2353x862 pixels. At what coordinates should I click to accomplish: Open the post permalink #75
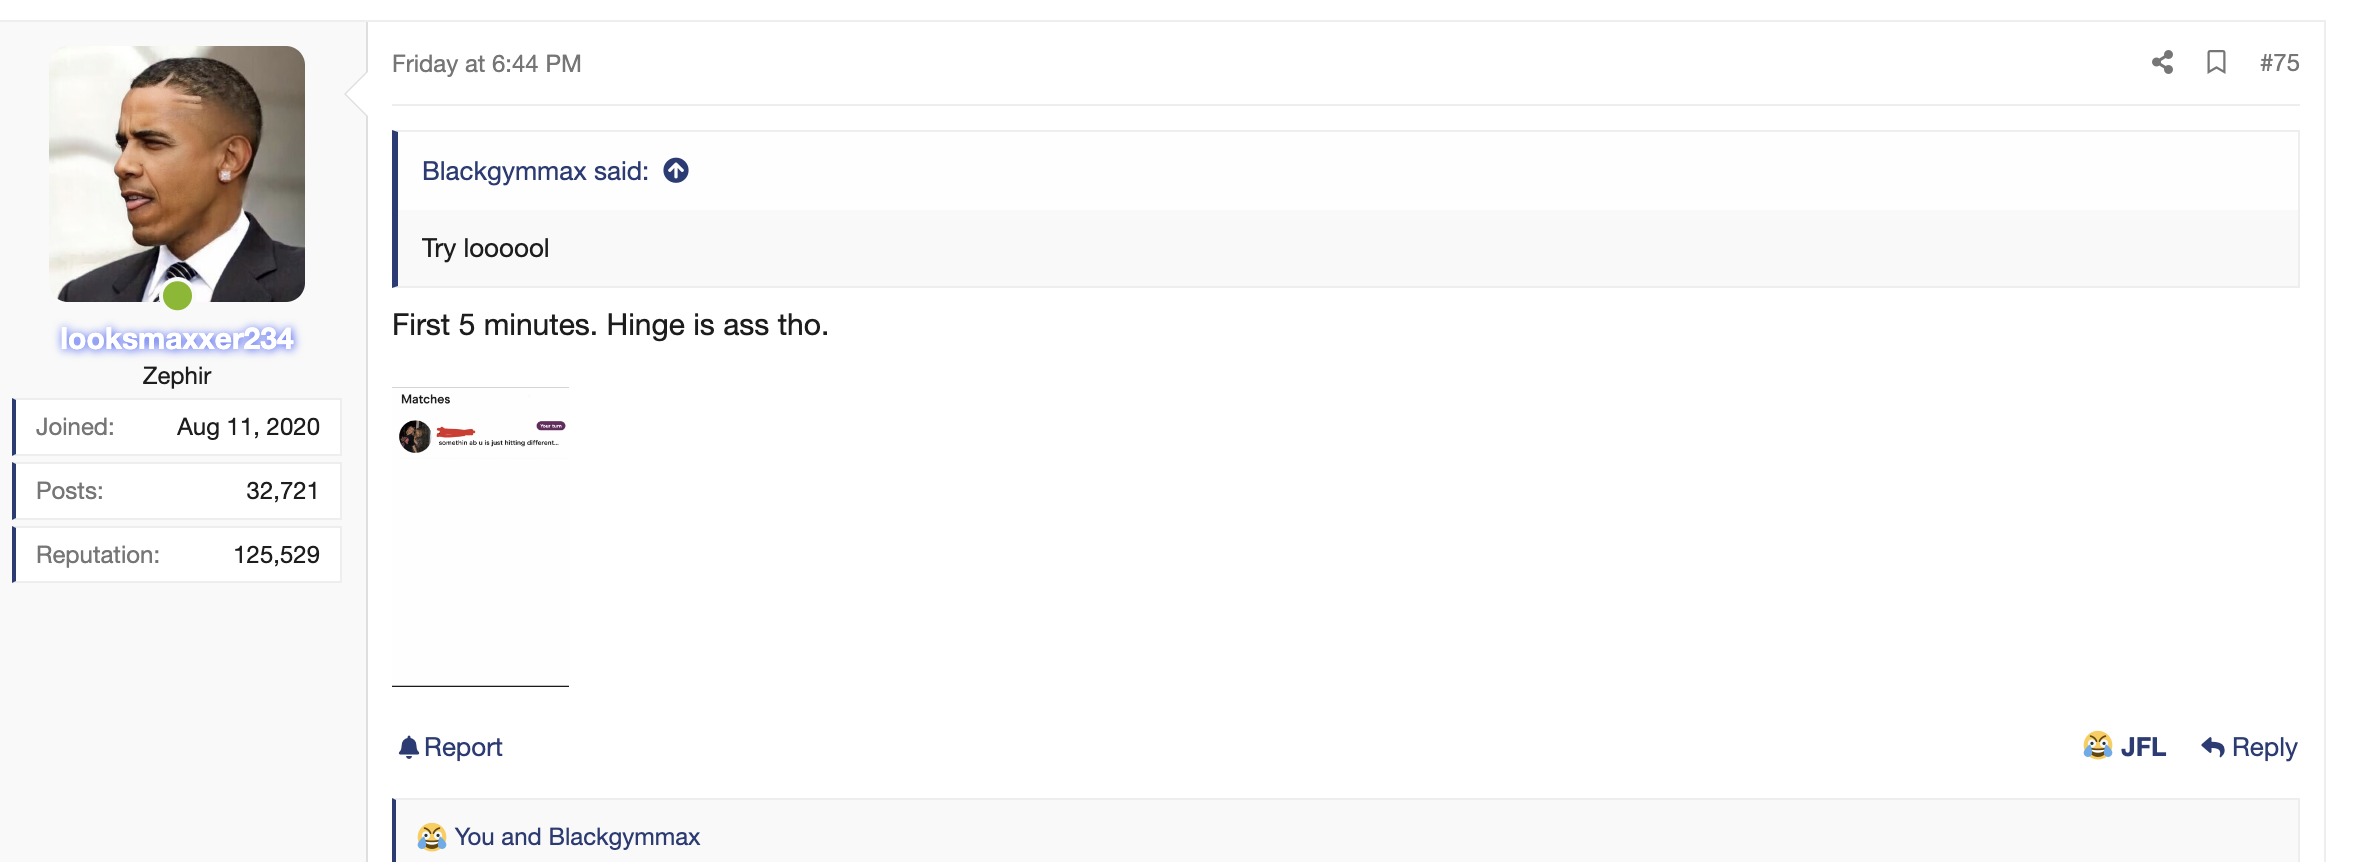(x=2279, y=63)
